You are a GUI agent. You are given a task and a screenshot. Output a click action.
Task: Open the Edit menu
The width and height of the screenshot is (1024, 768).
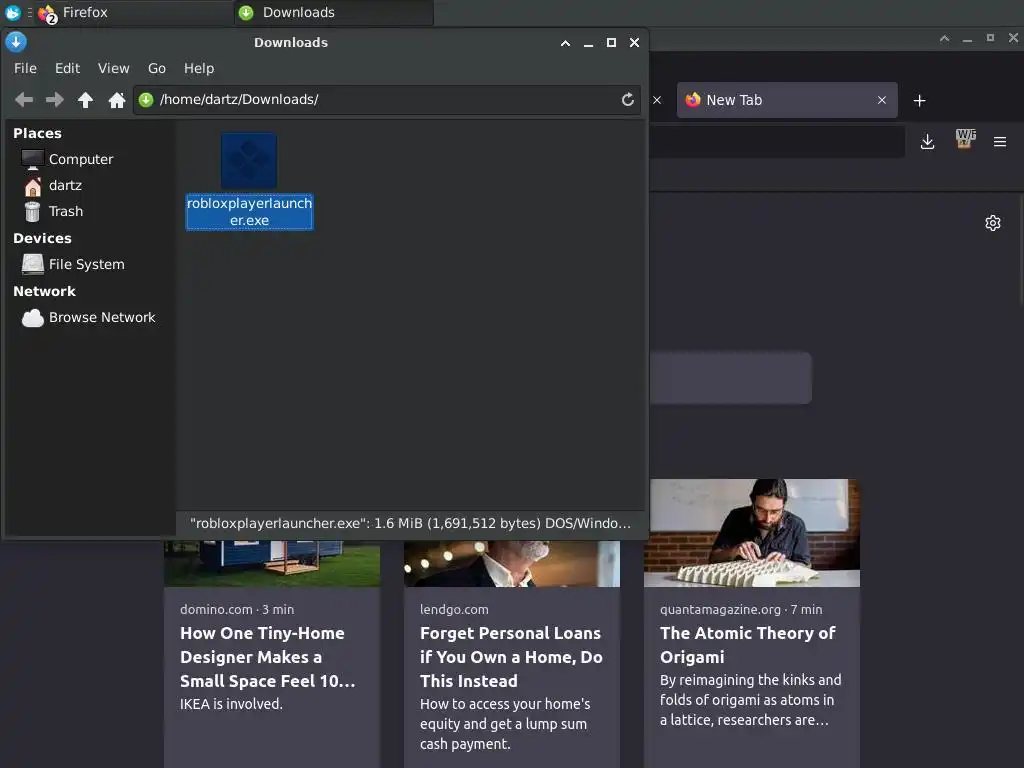click(x=67, y=68)
